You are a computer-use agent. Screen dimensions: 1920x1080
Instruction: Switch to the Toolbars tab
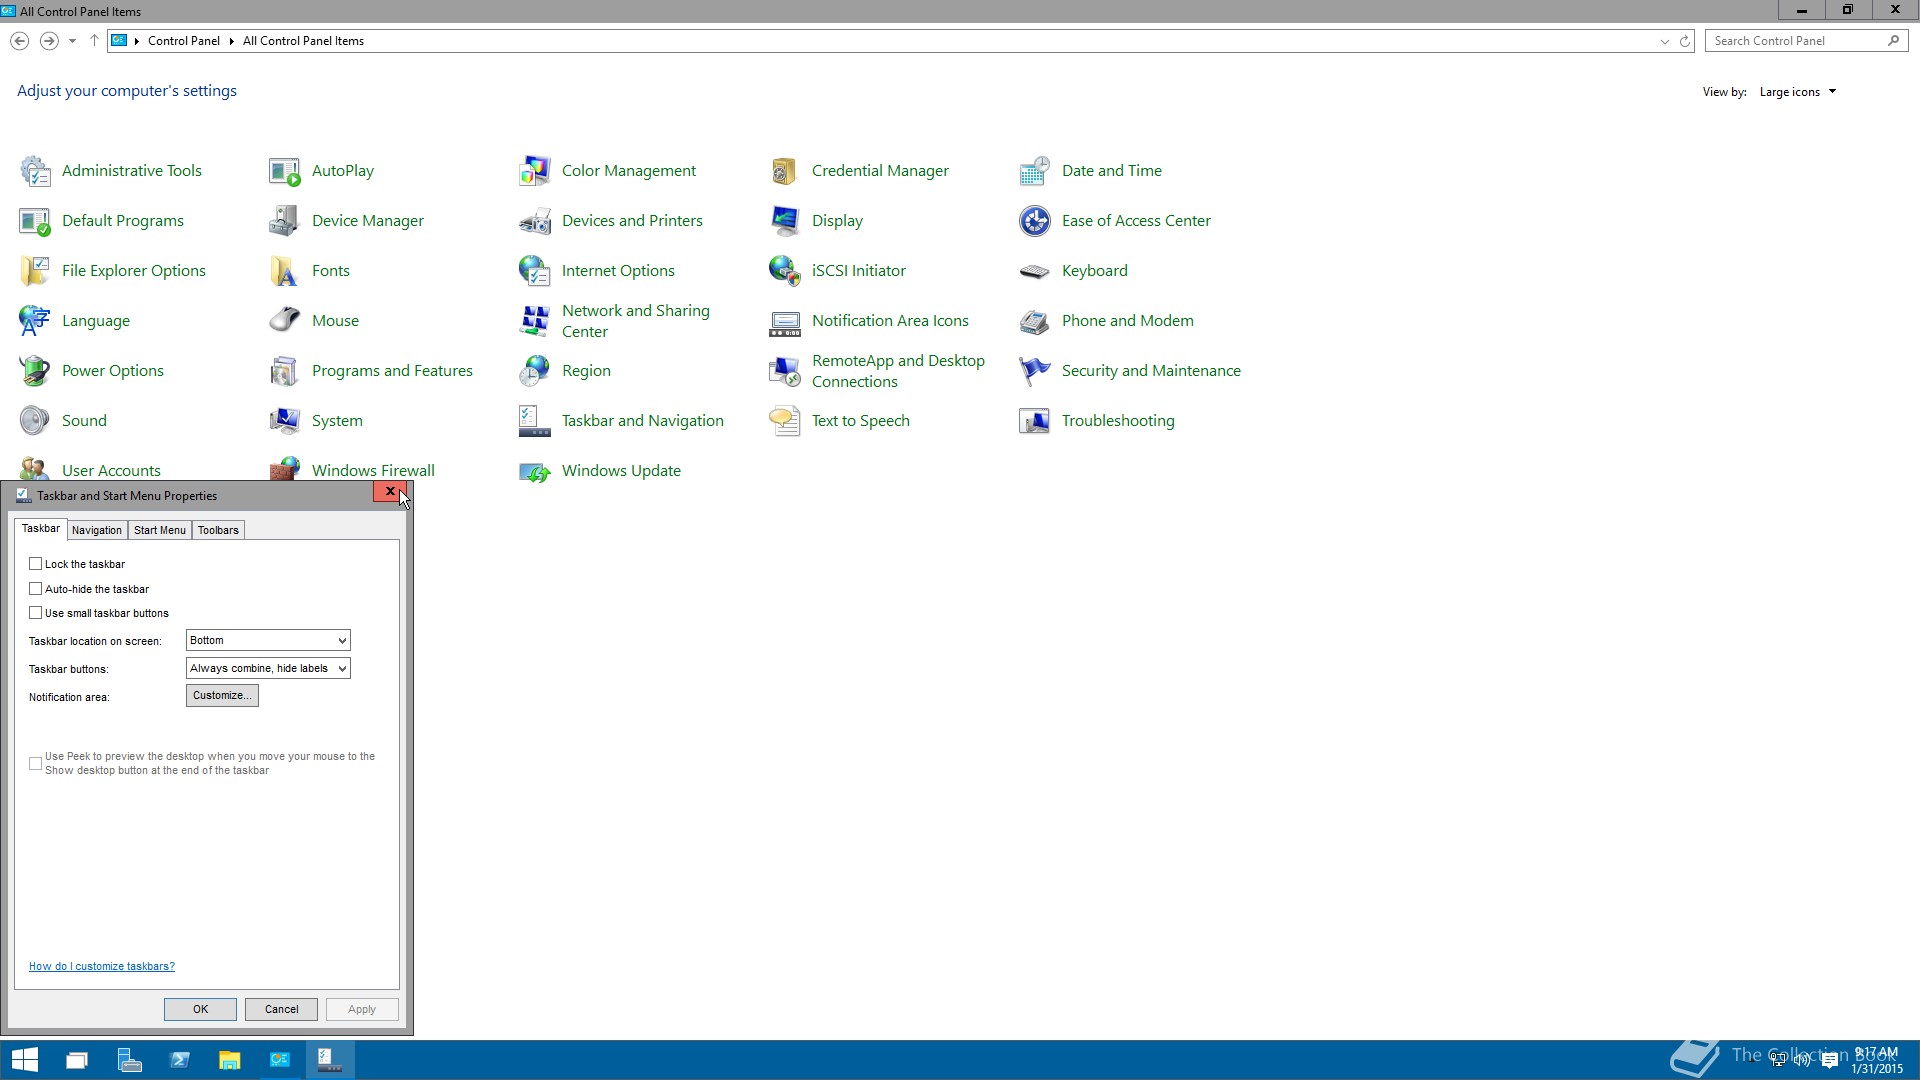[x=218, y=530]
